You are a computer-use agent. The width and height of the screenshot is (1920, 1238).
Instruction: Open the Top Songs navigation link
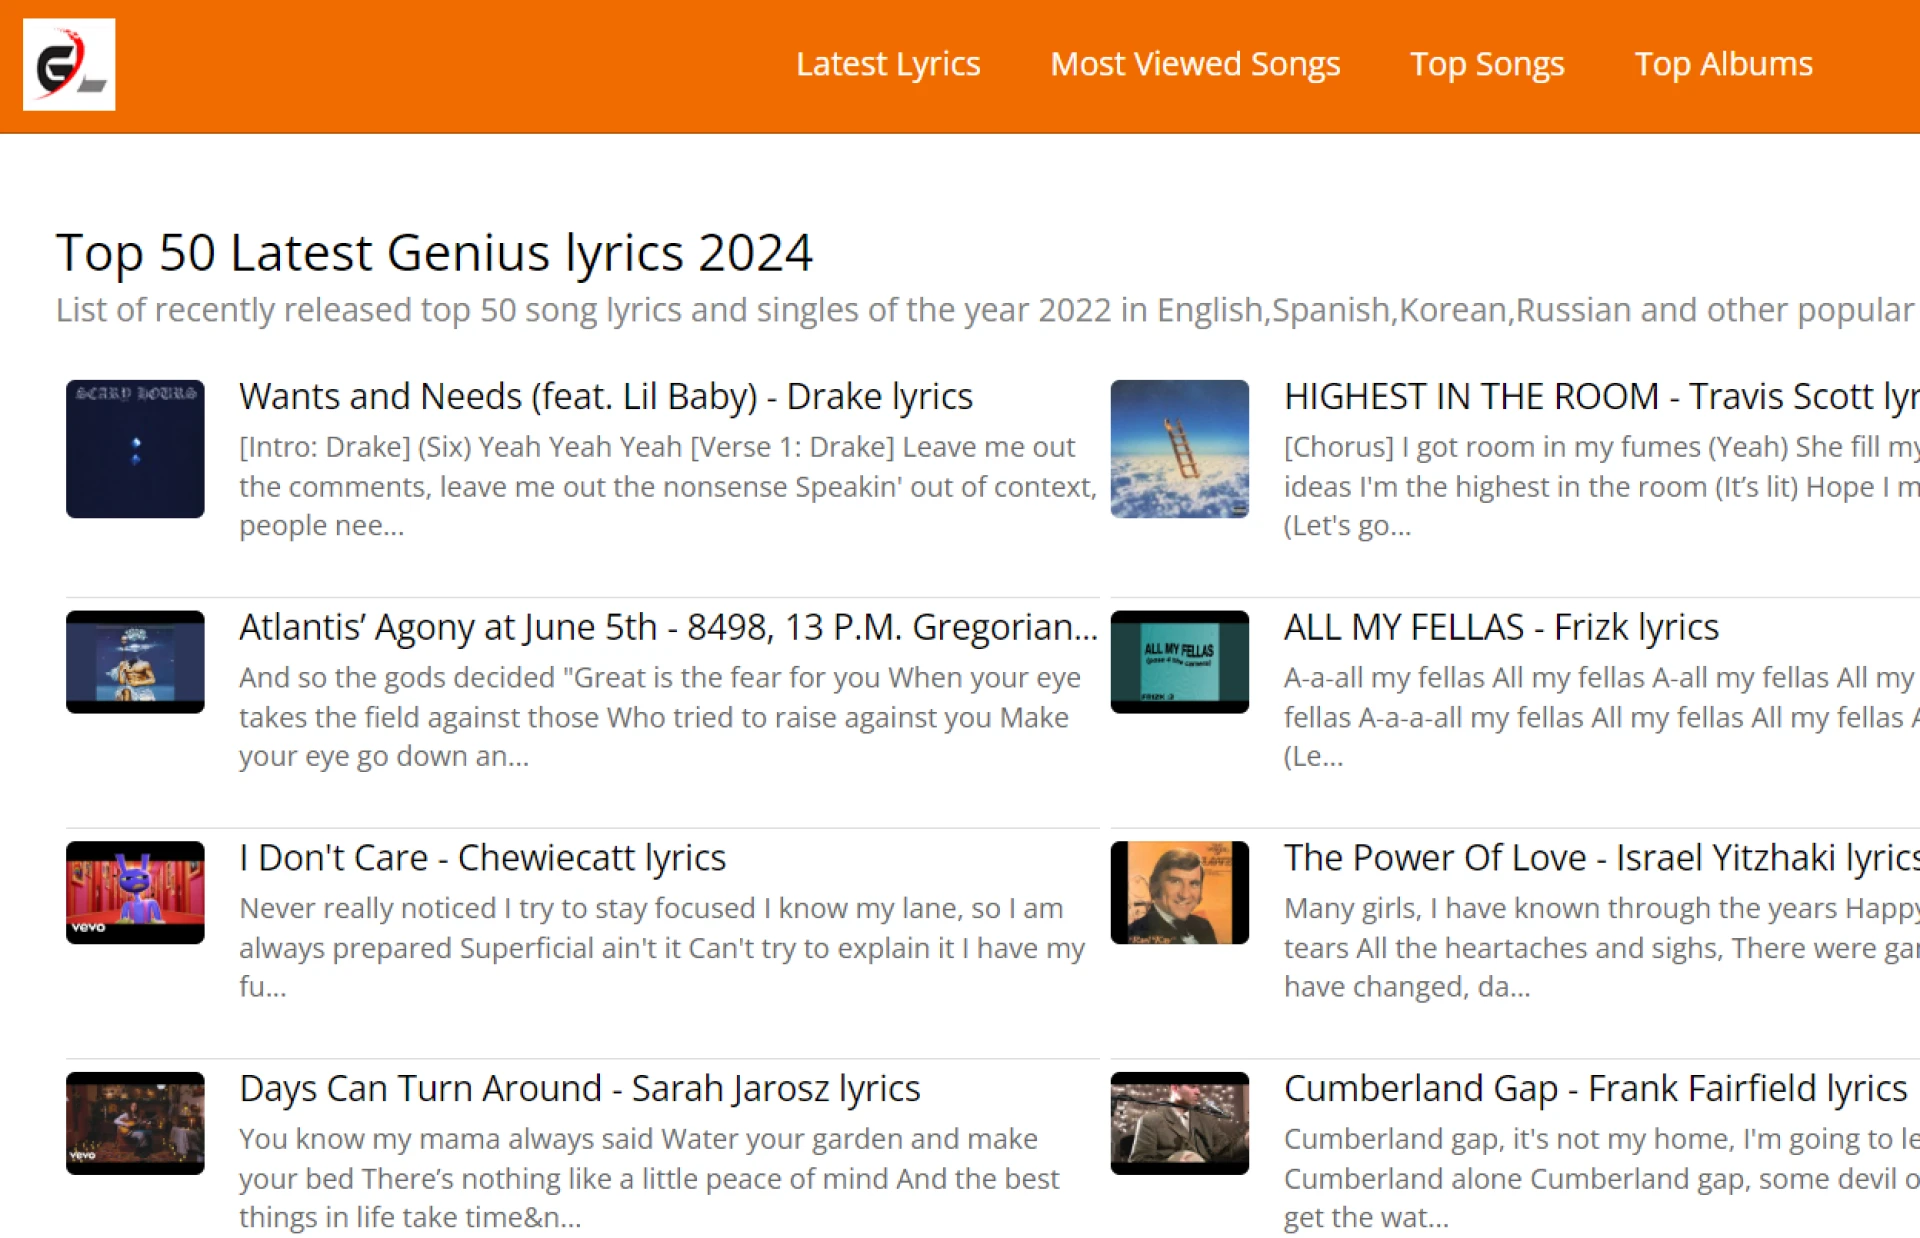[x=1486, y=64]
